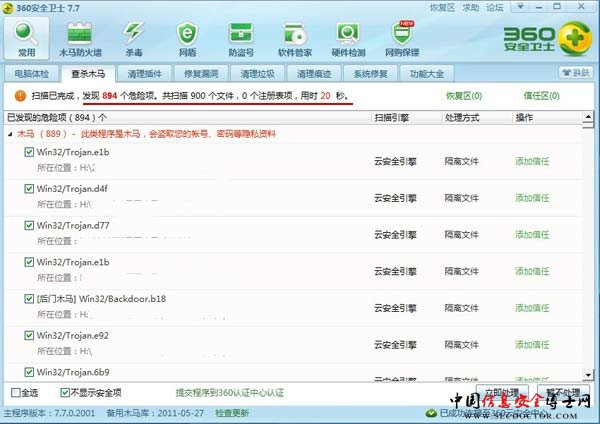
Task: Switch to the 系统修复 tab
Action: coord(371,73)
